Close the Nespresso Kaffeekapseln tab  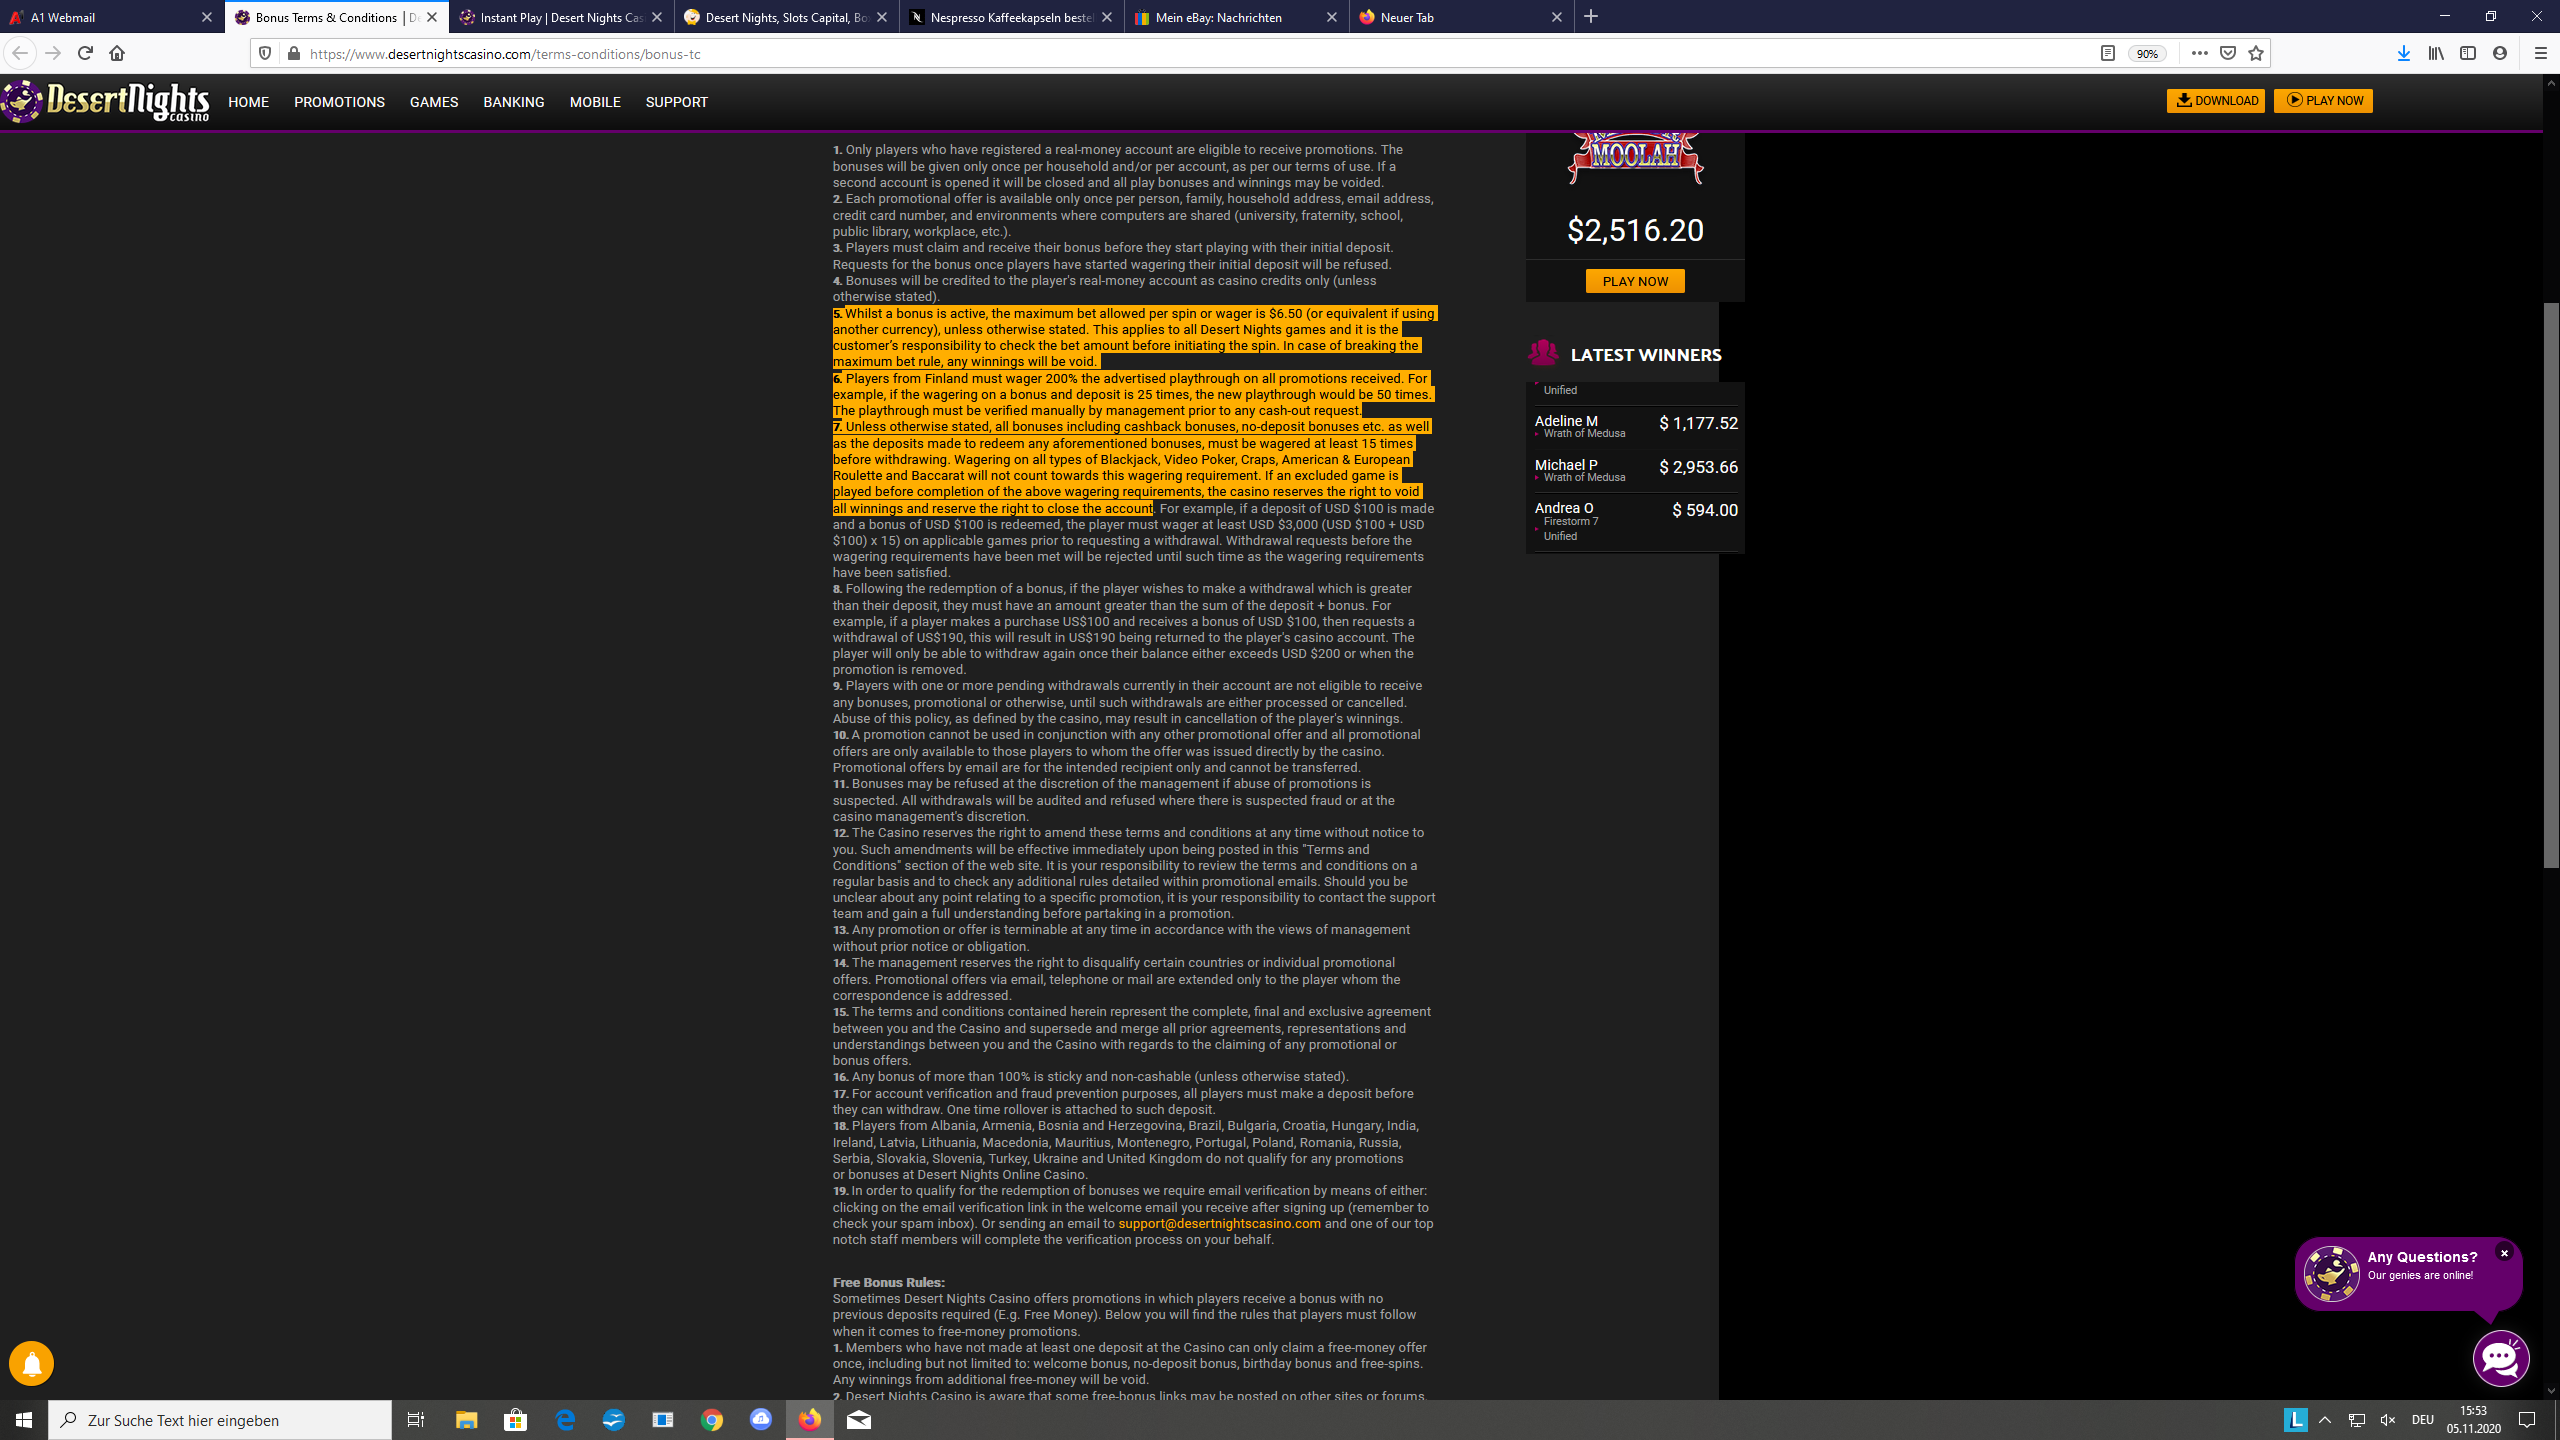[1106, 17]
